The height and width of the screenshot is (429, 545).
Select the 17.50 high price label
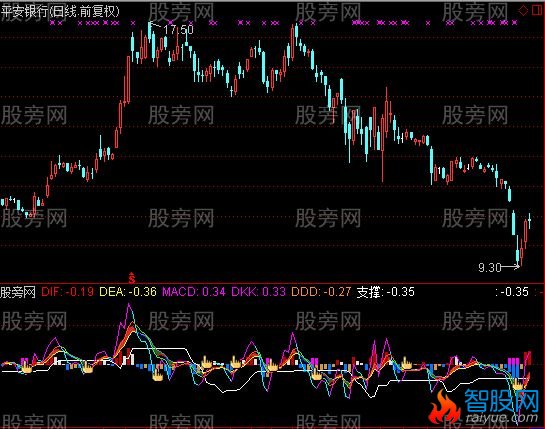click(x=178, y=30)
